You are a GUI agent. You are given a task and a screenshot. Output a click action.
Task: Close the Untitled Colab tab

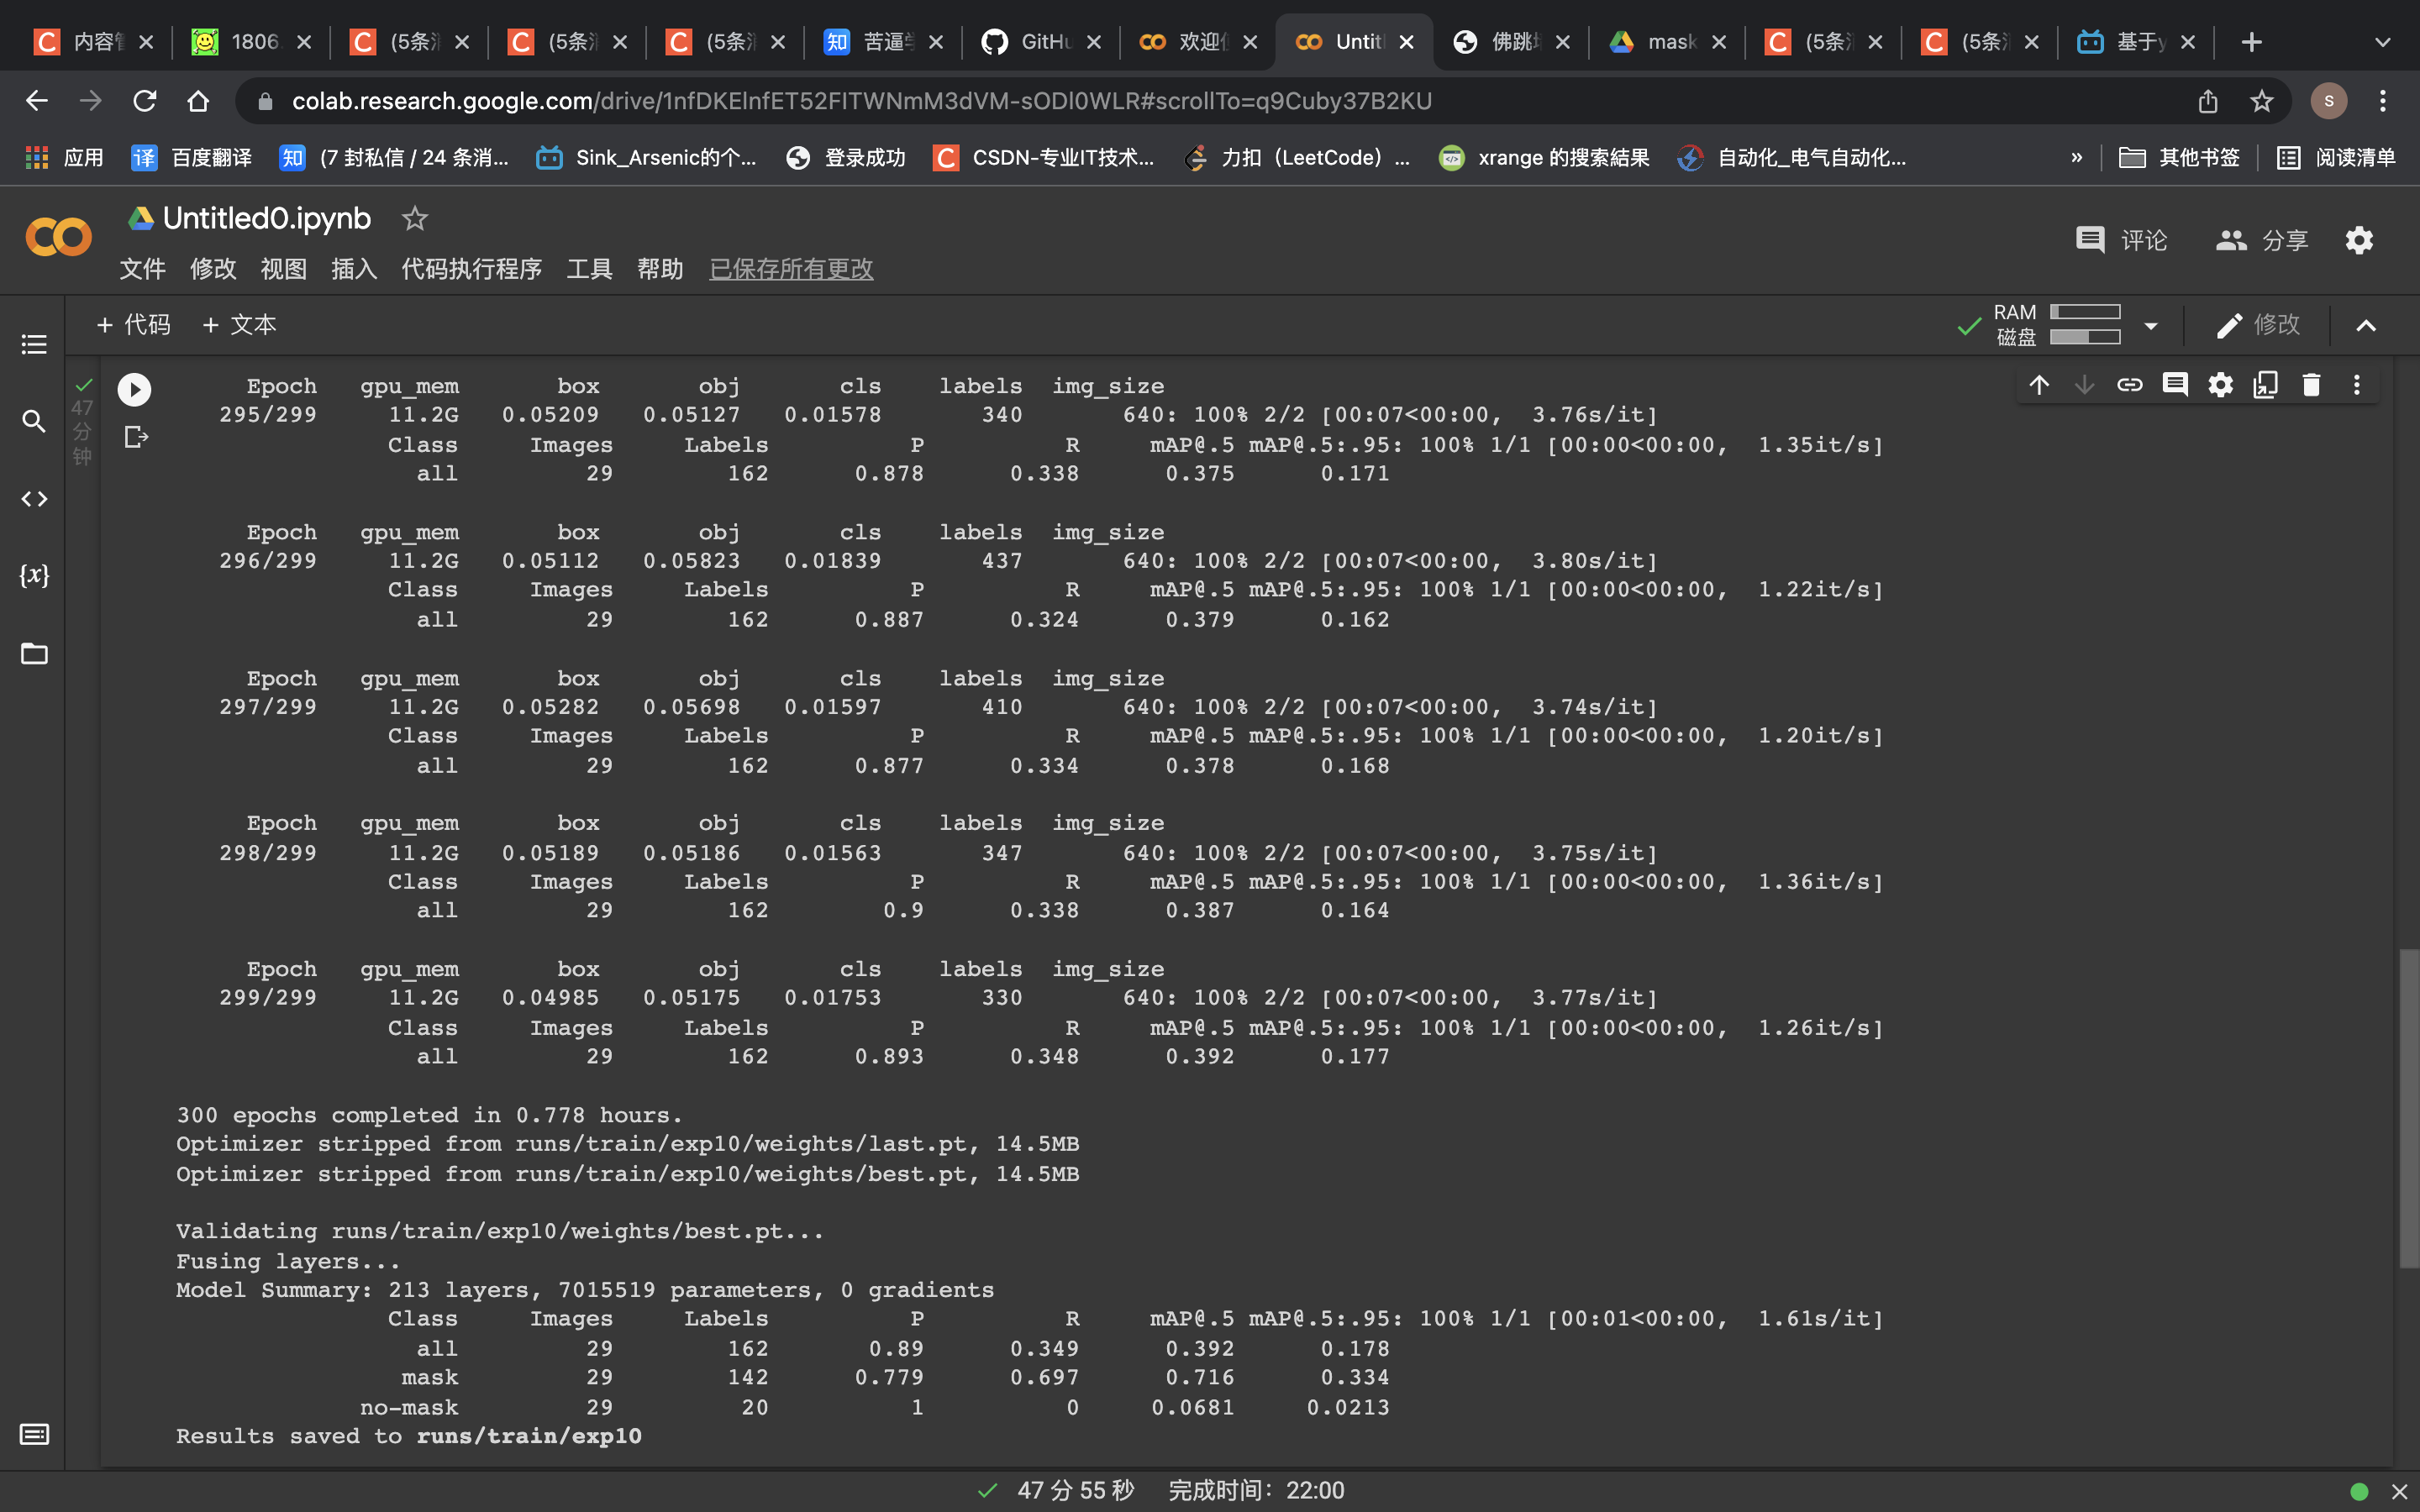click(x=1406, y=42)
